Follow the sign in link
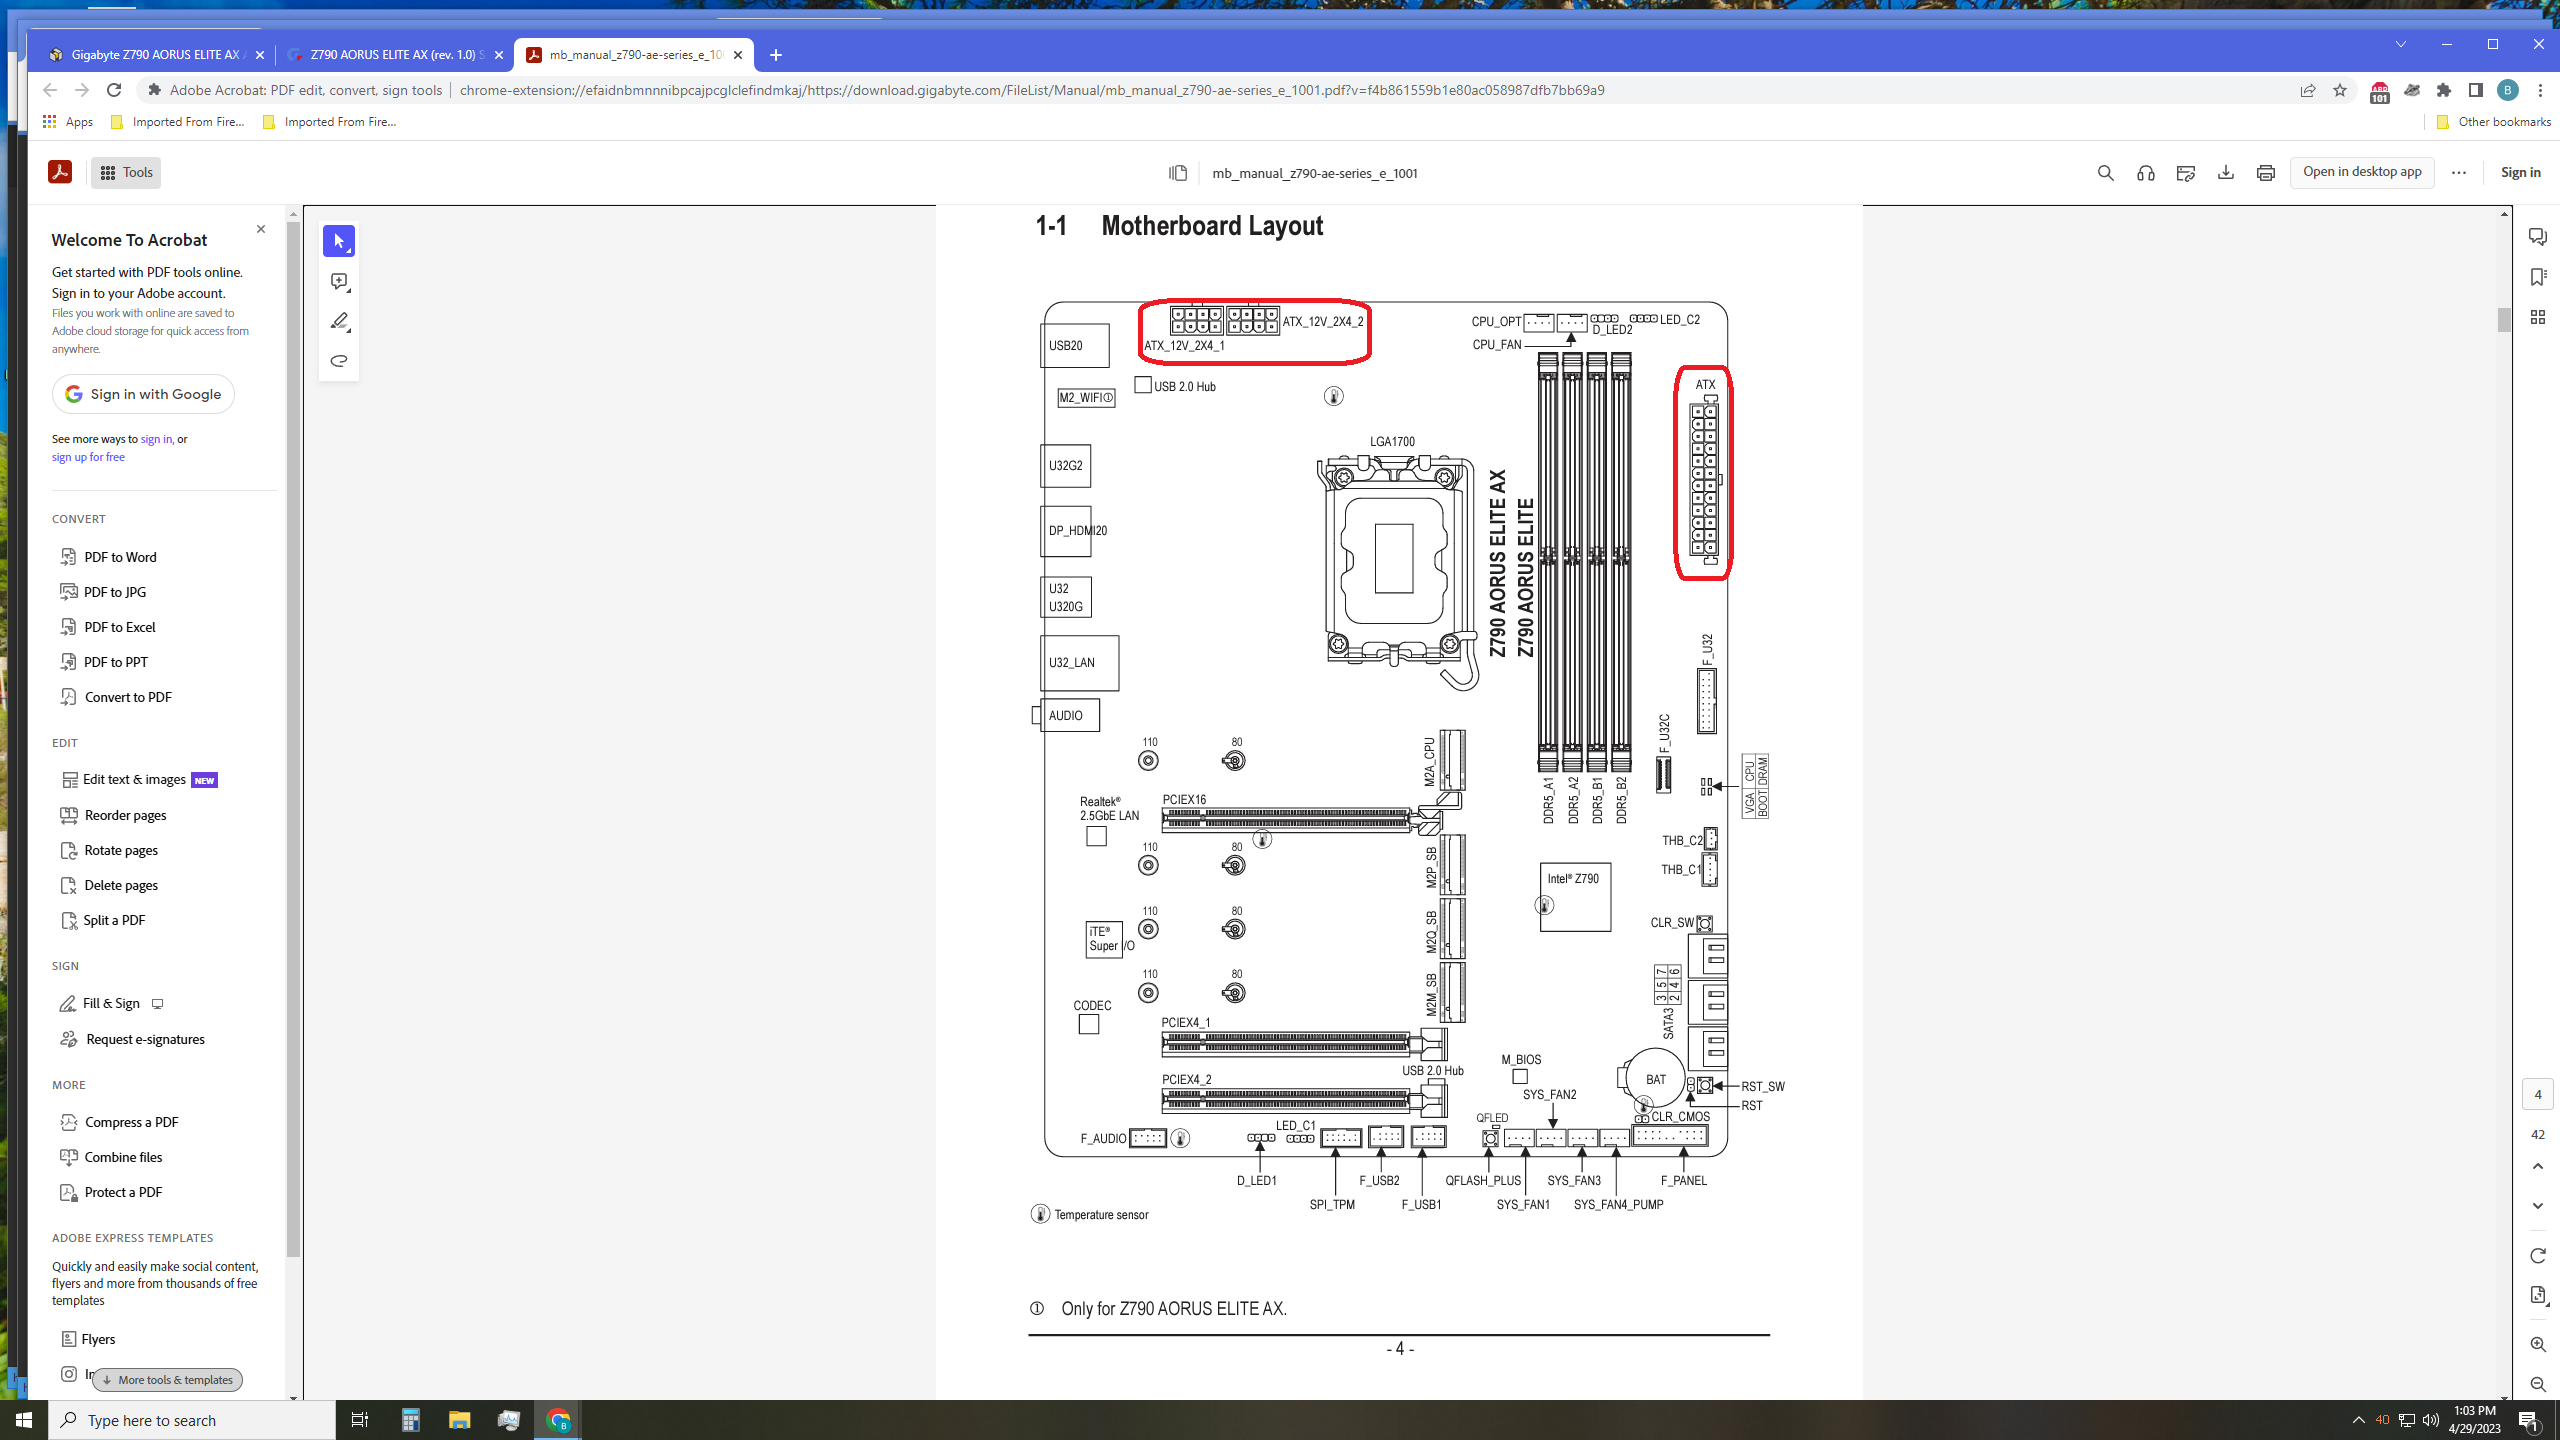The height and width of the screenshot is (1440, 2560). [x=156, y=439]
